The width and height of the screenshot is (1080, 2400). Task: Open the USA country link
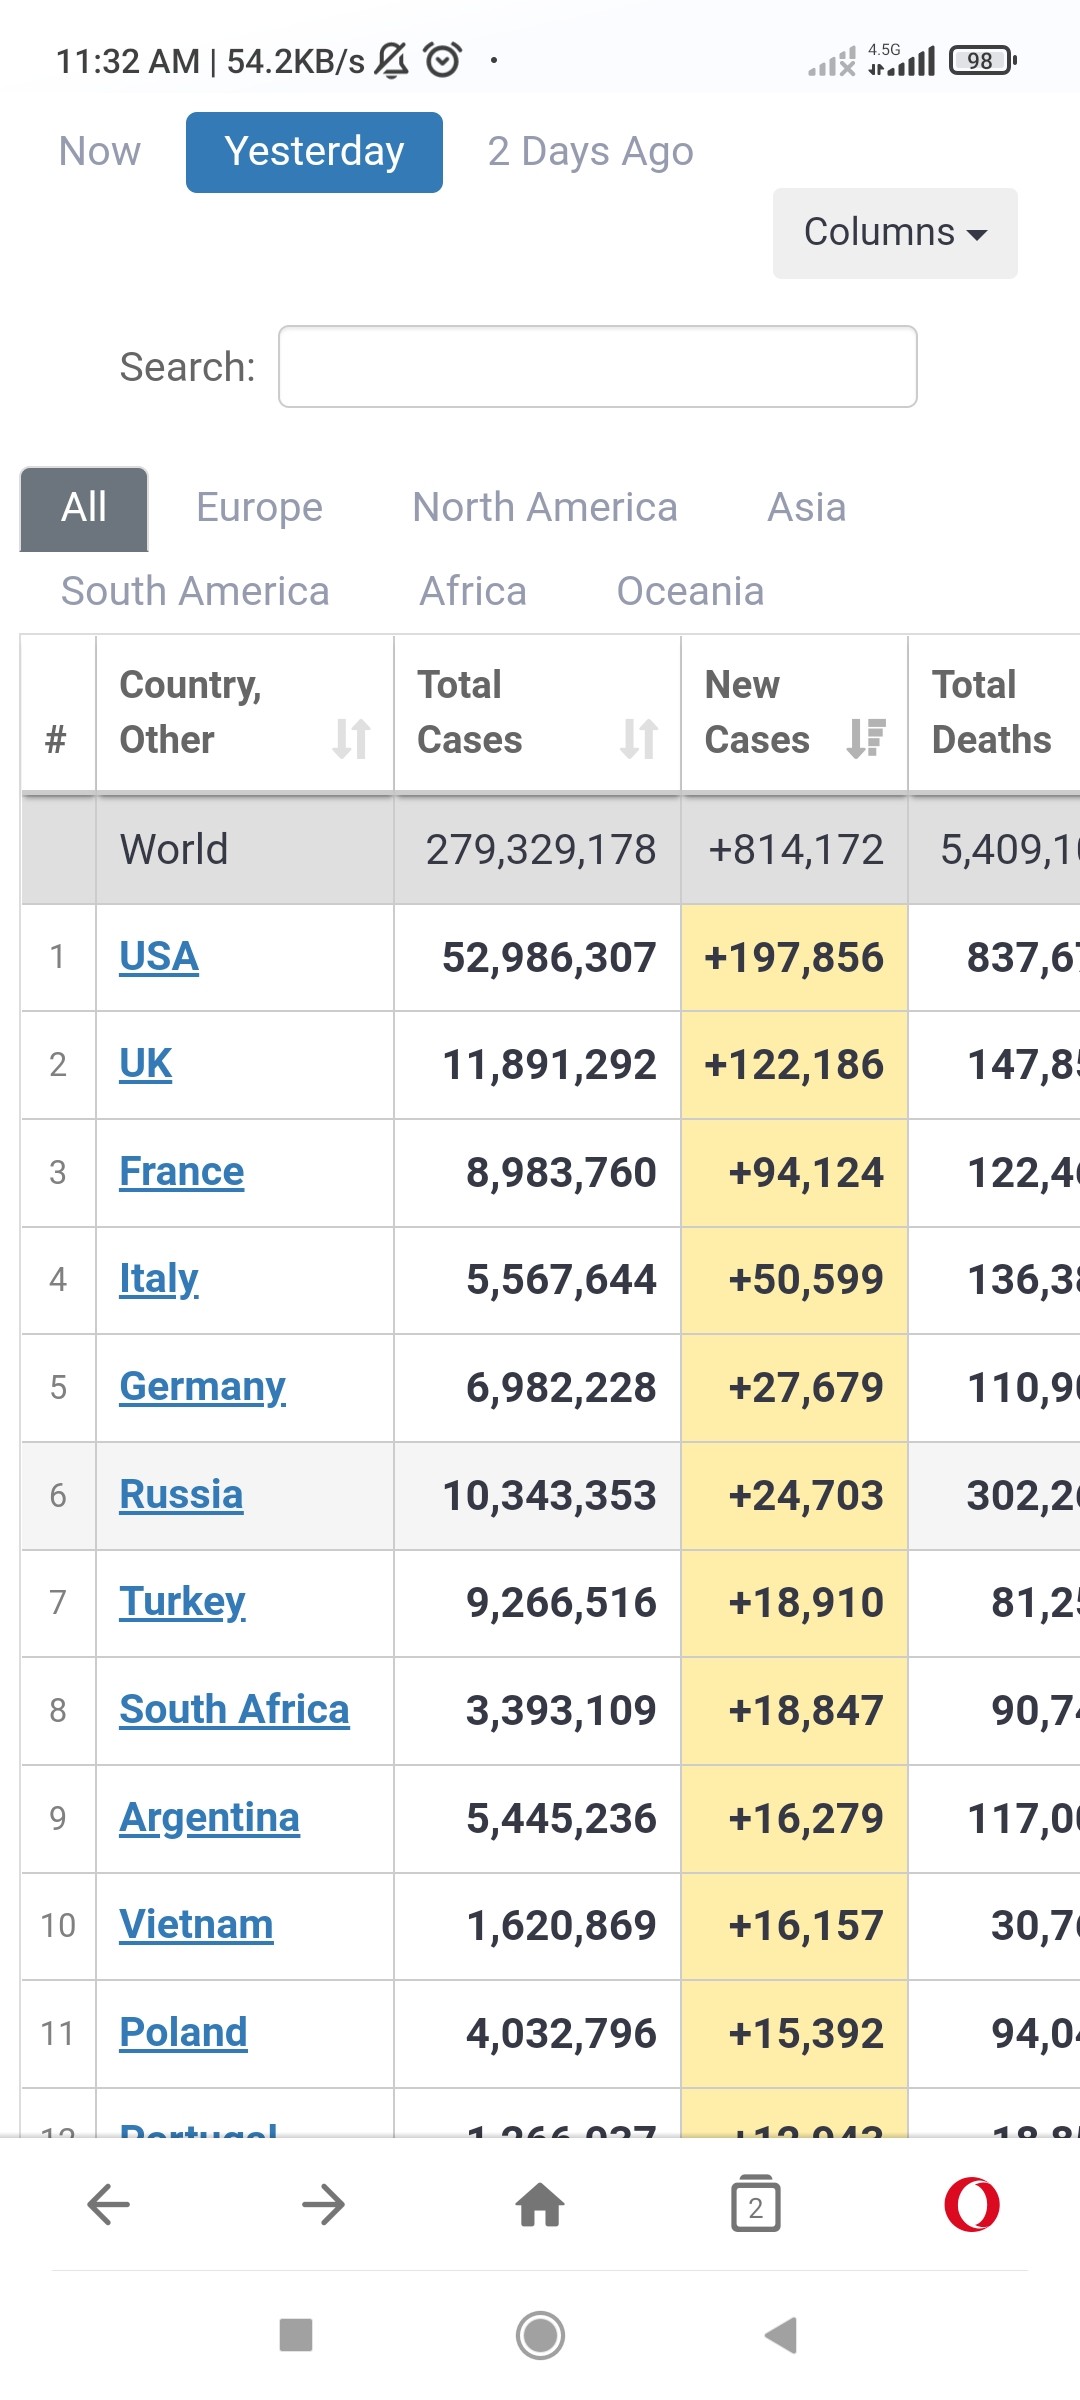pyautogui.click(x=159, y=957)
